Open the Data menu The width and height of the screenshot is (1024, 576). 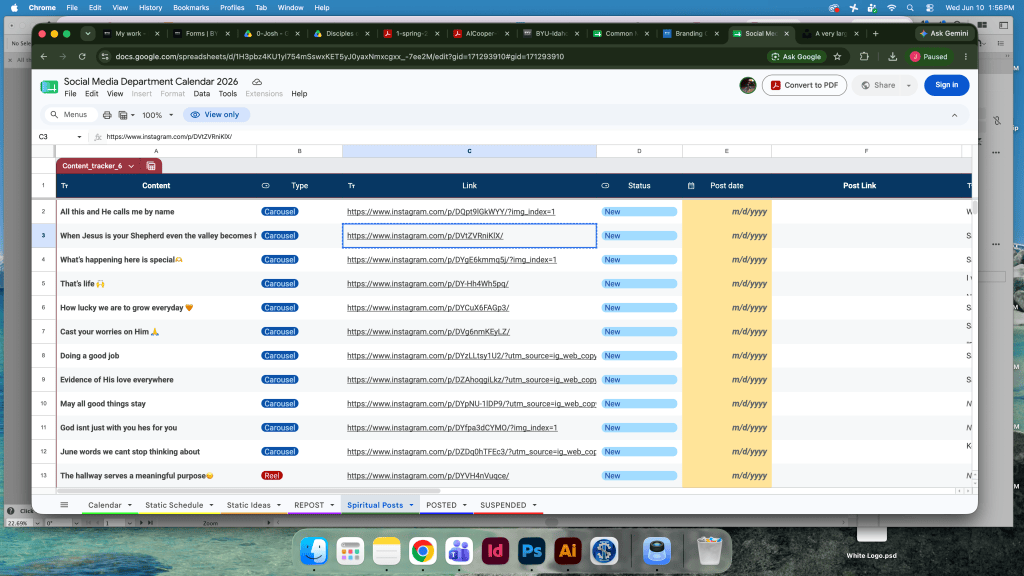click(202, 94)
